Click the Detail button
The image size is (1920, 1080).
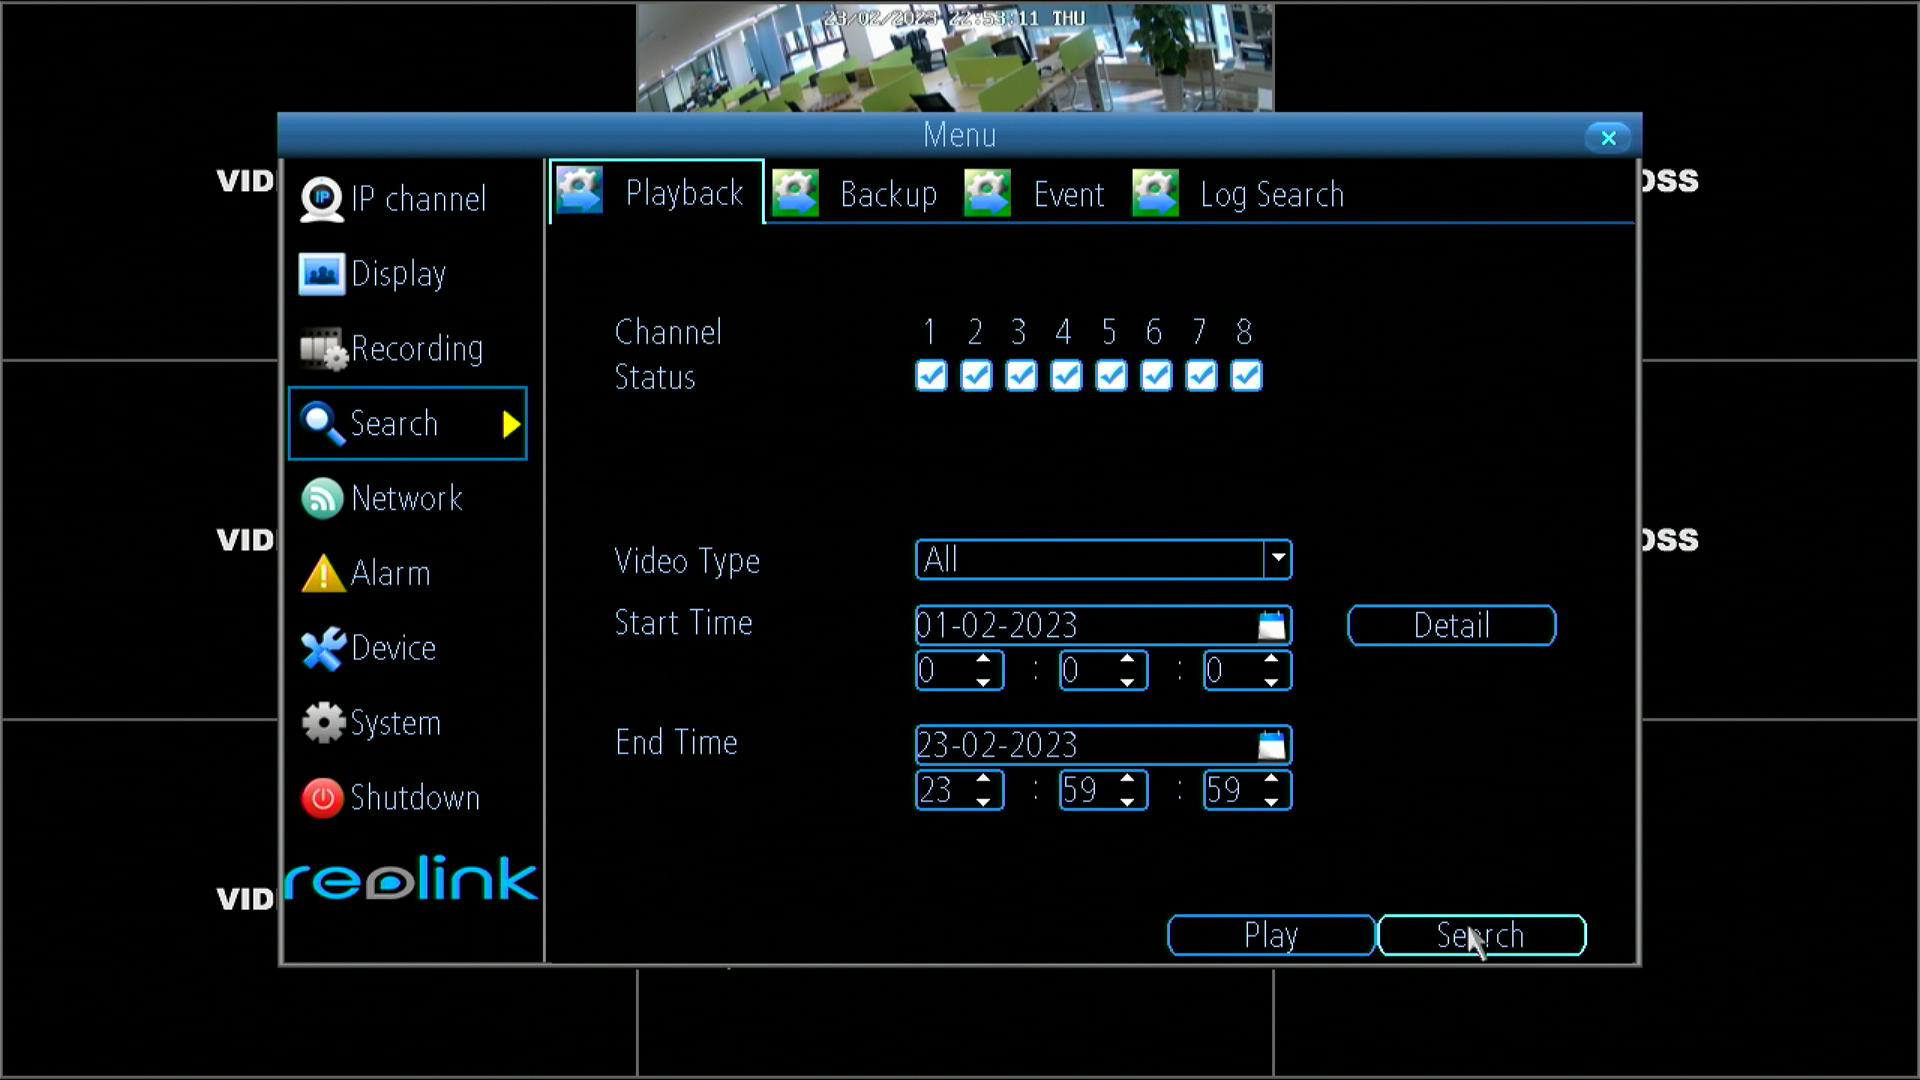point(1451,625)
